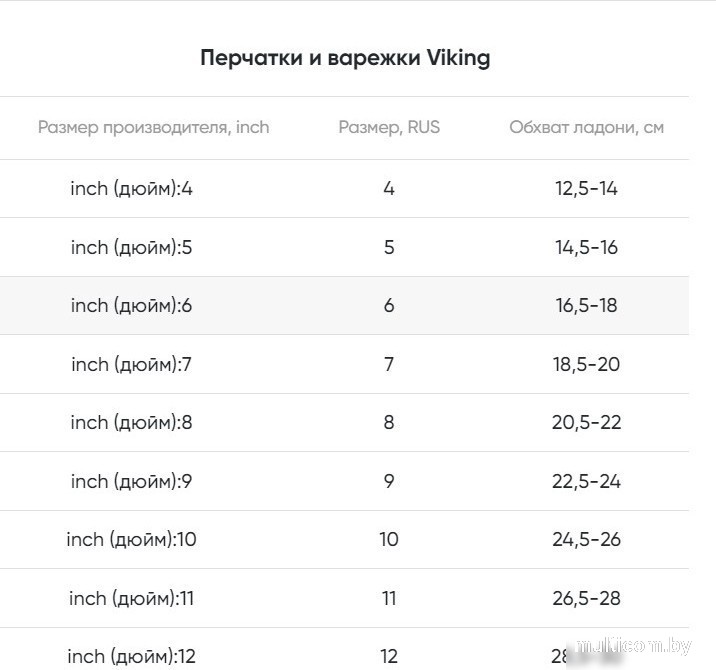The image size is (716, 670).
Task: Select palm girth value 26,5-28
Action: (586, 598)
